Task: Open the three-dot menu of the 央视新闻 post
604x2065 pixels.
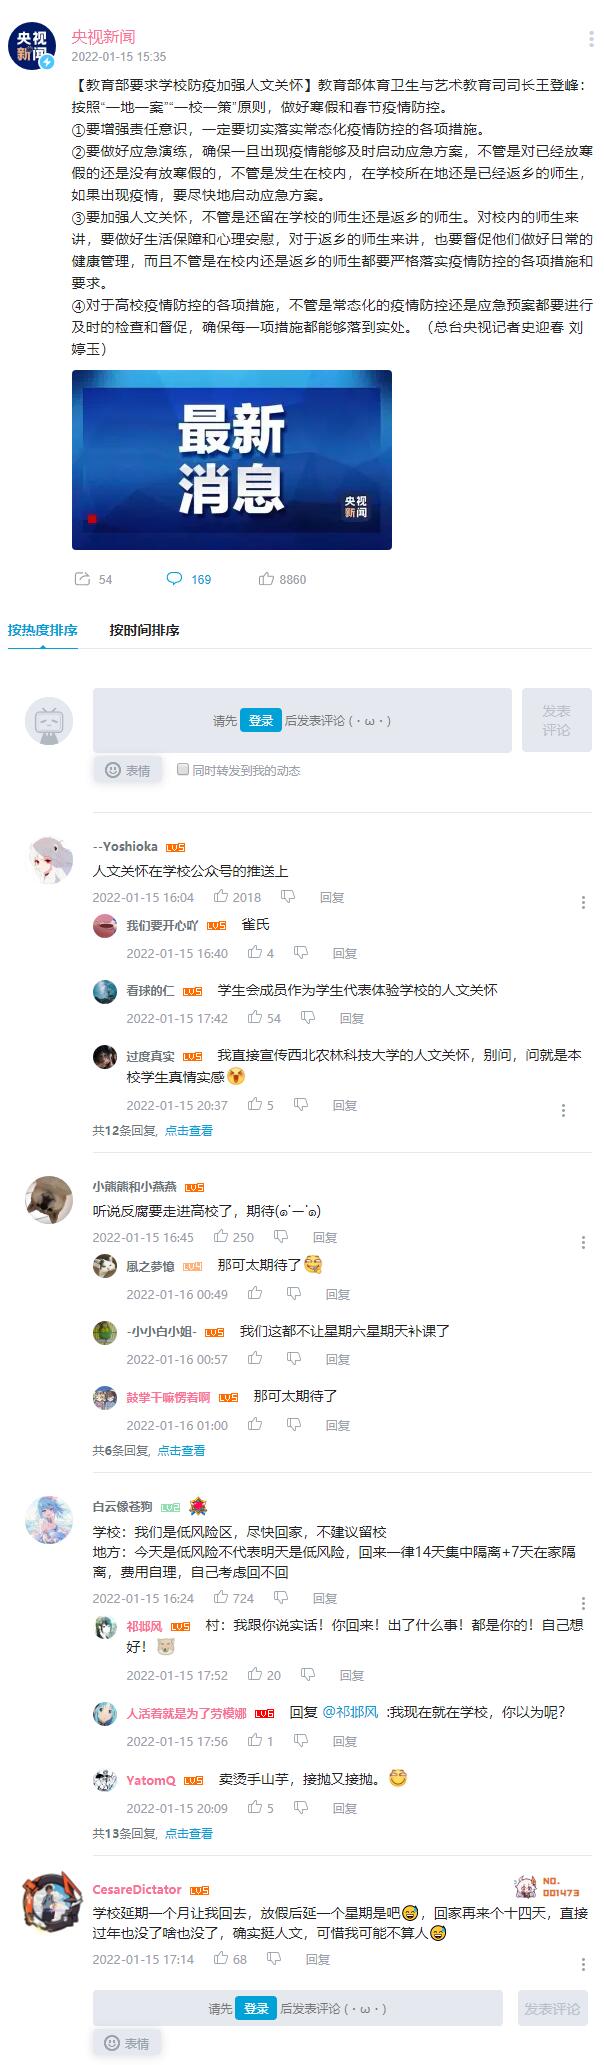Action: tap(591, 39)
